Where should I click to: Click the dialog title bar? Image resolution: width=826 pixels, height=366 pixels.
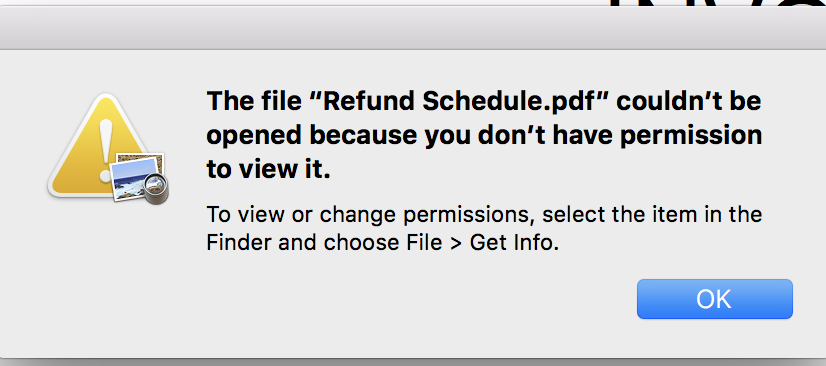pos(413,30)
